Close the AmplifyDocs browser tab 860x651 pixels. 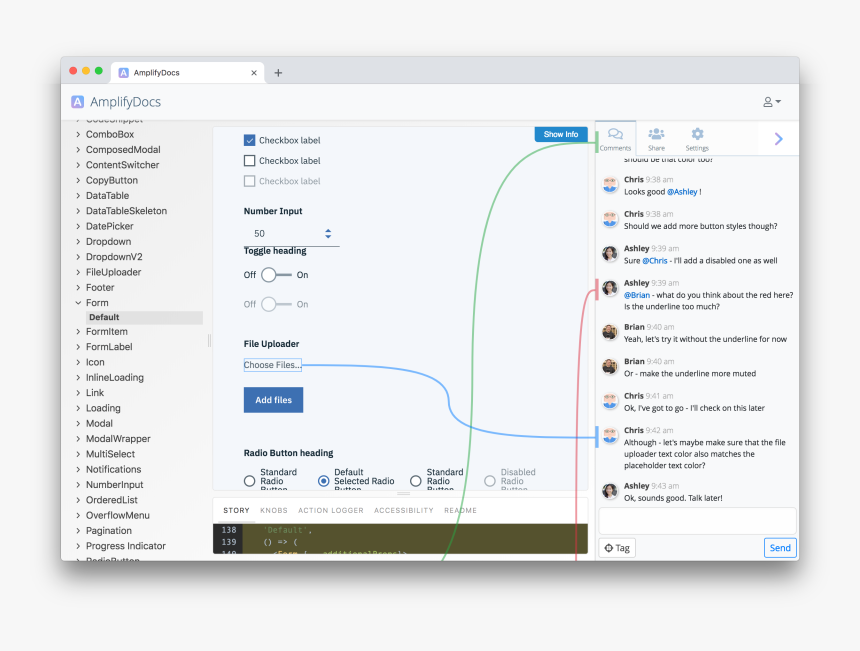click(x=254, y=73)
